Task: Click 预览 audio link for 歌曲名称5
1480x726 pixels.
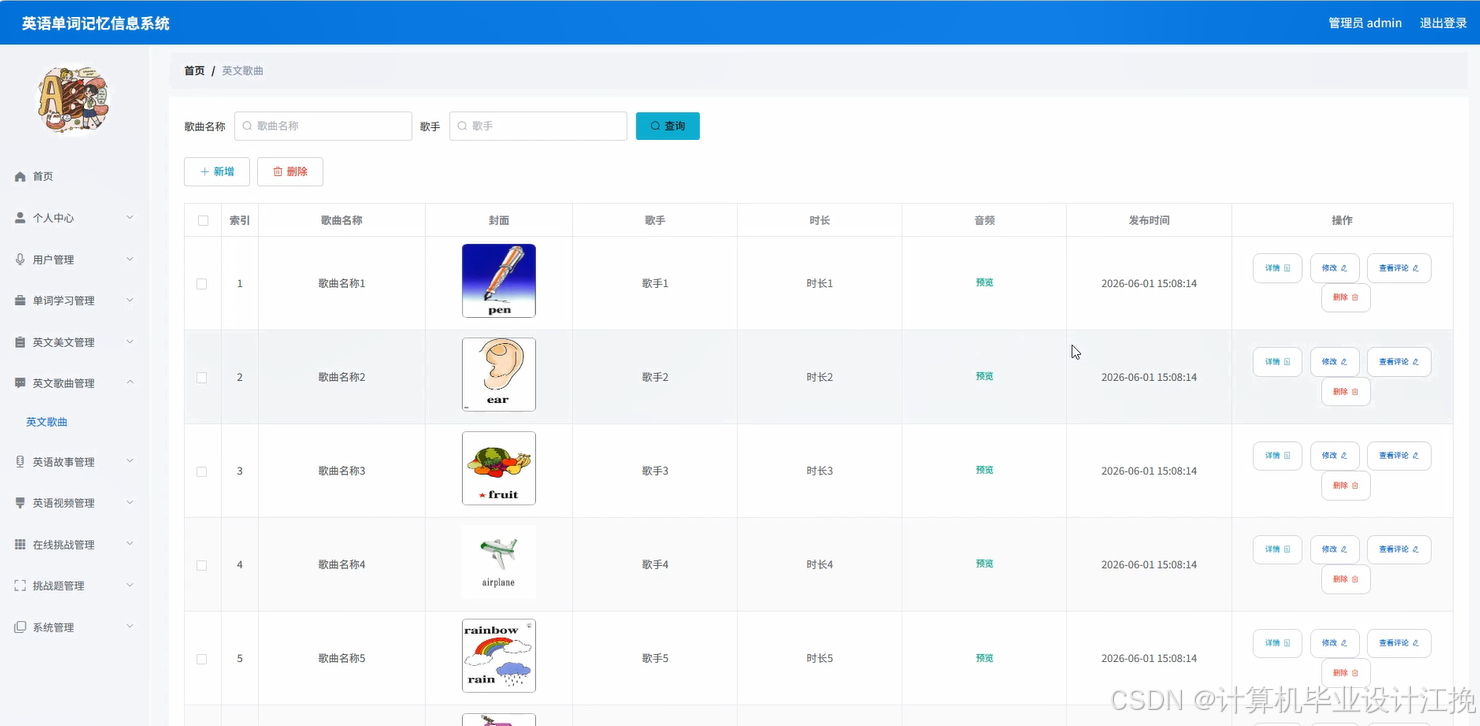Action: (984, 658)
